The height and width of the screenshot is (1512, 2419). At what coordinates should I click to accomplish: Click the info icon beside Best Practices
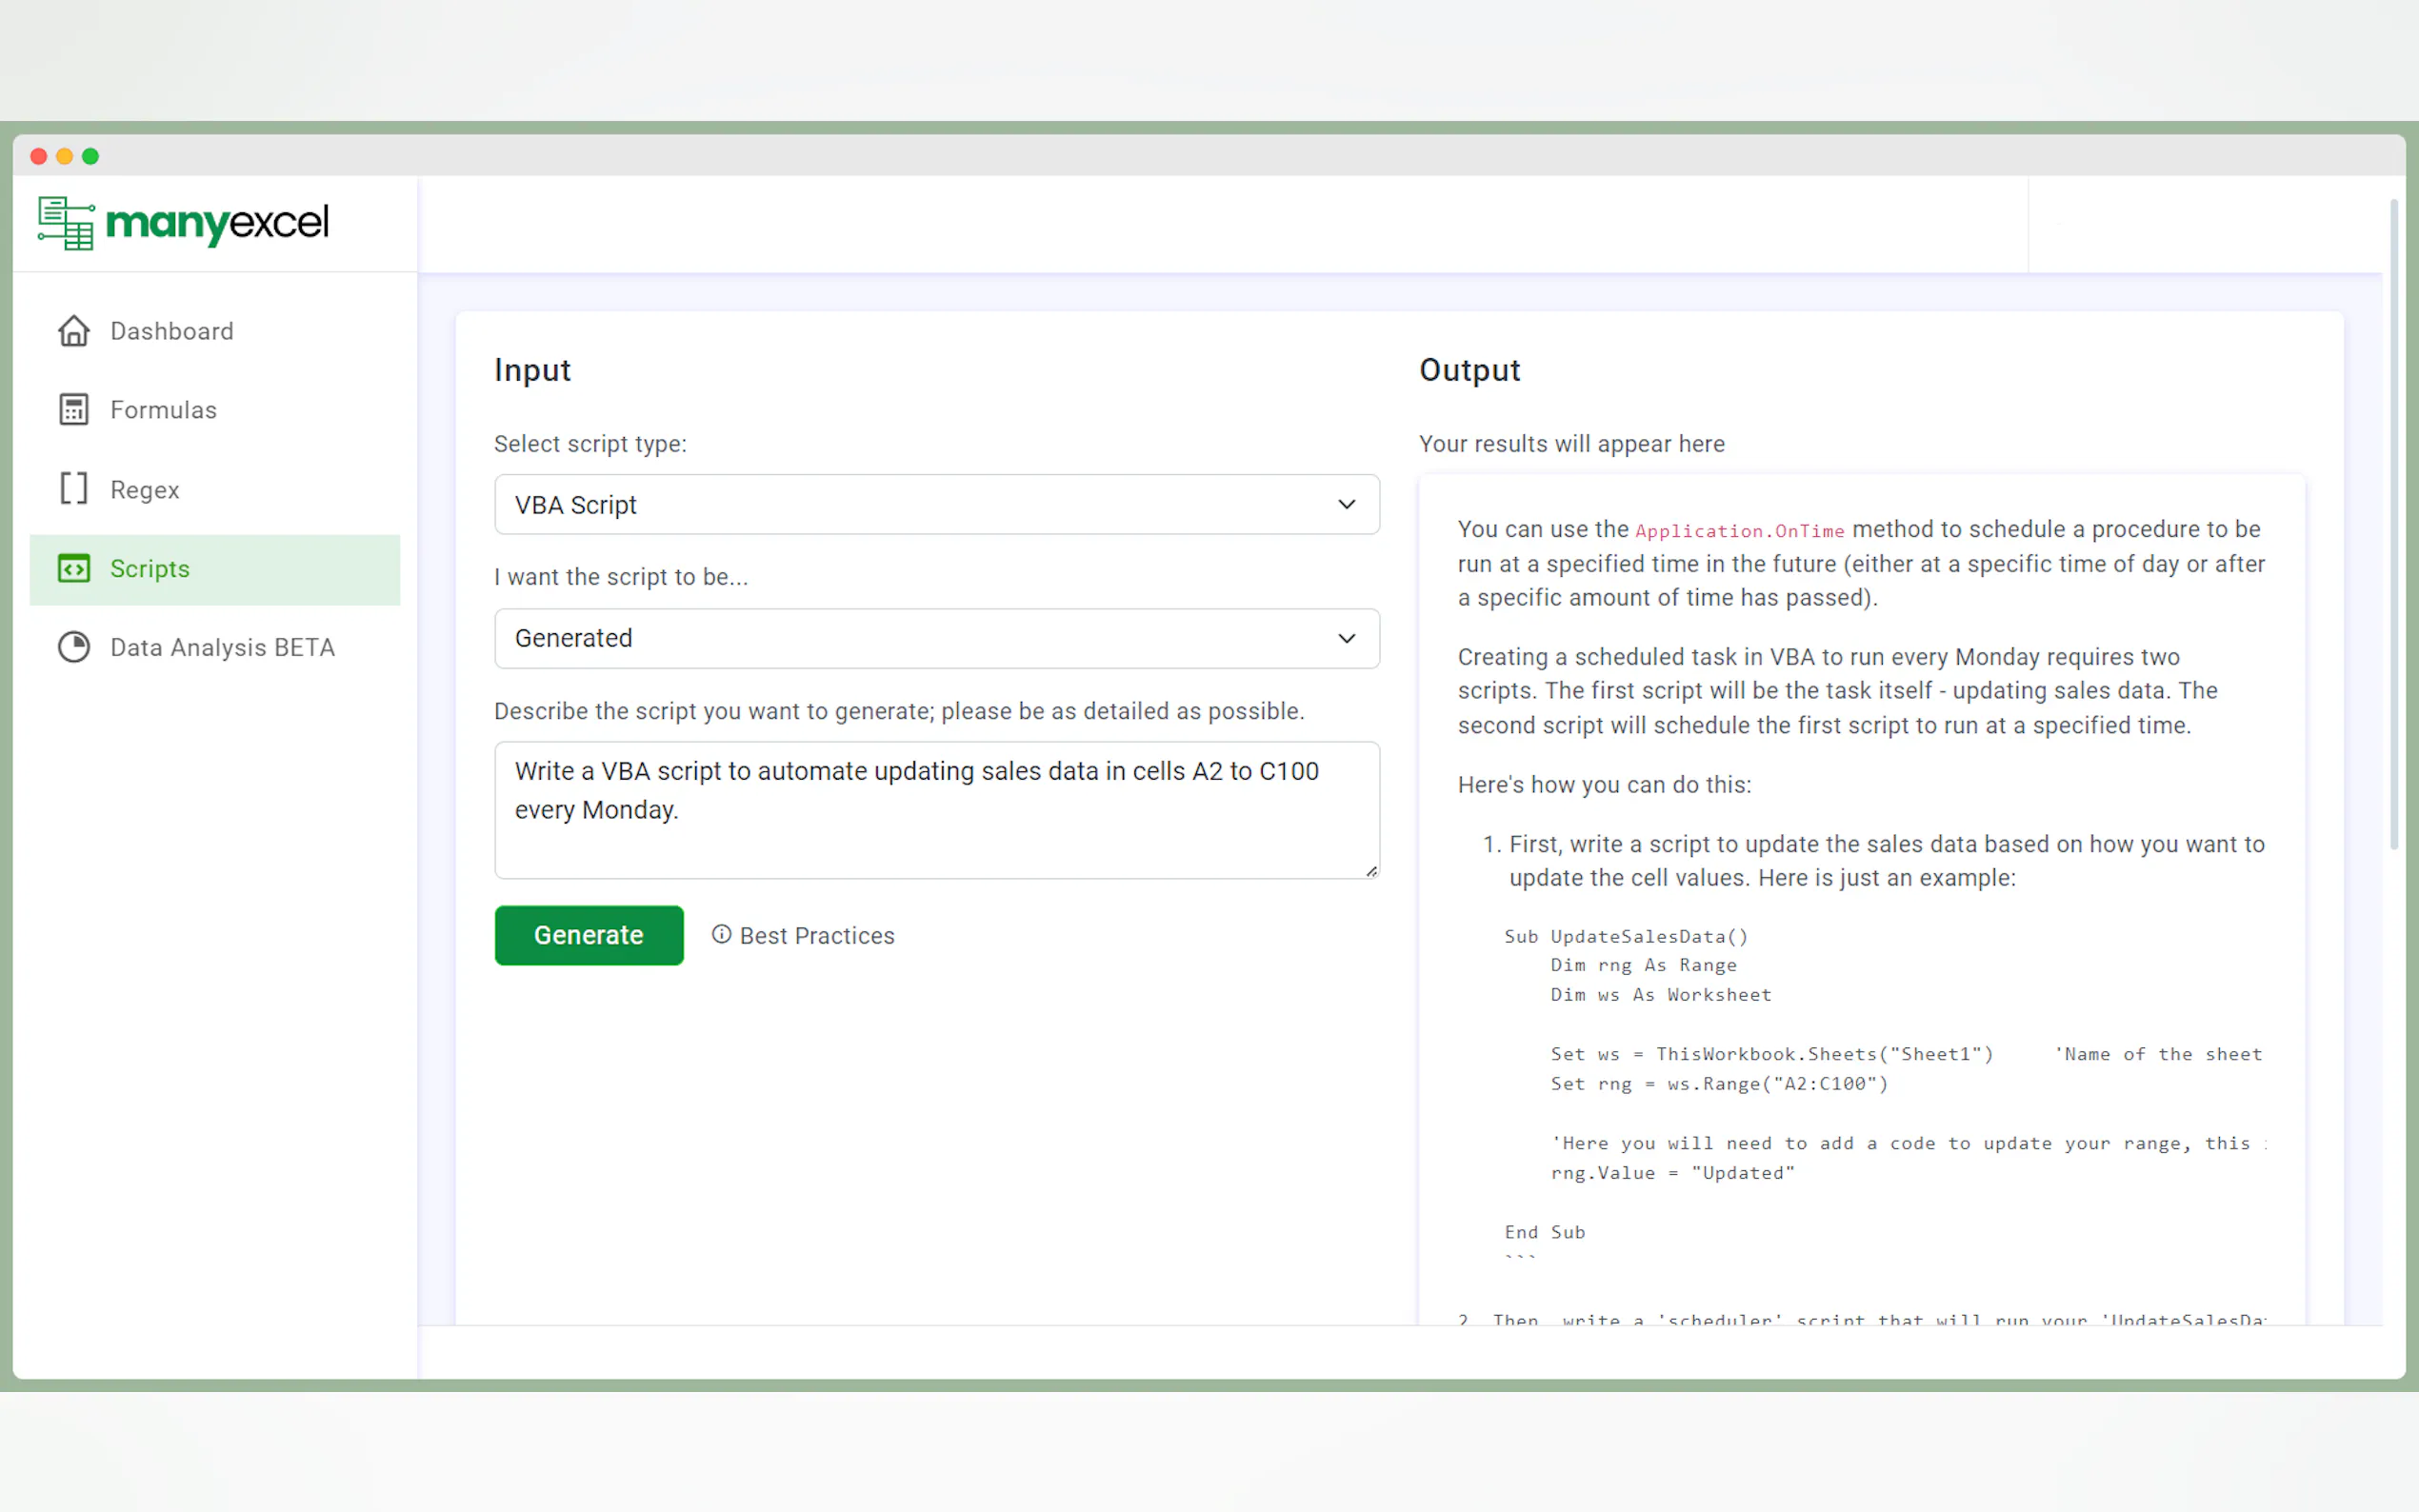[x=721, y=934]
